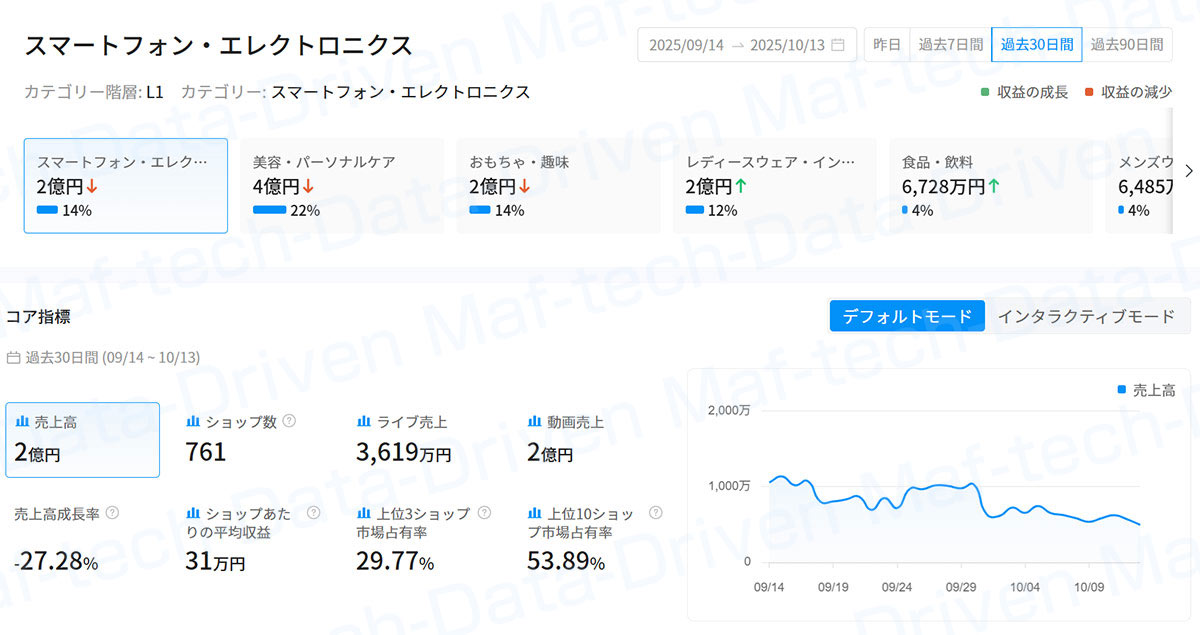Click the 昨日 time range button

click(887, 45)
